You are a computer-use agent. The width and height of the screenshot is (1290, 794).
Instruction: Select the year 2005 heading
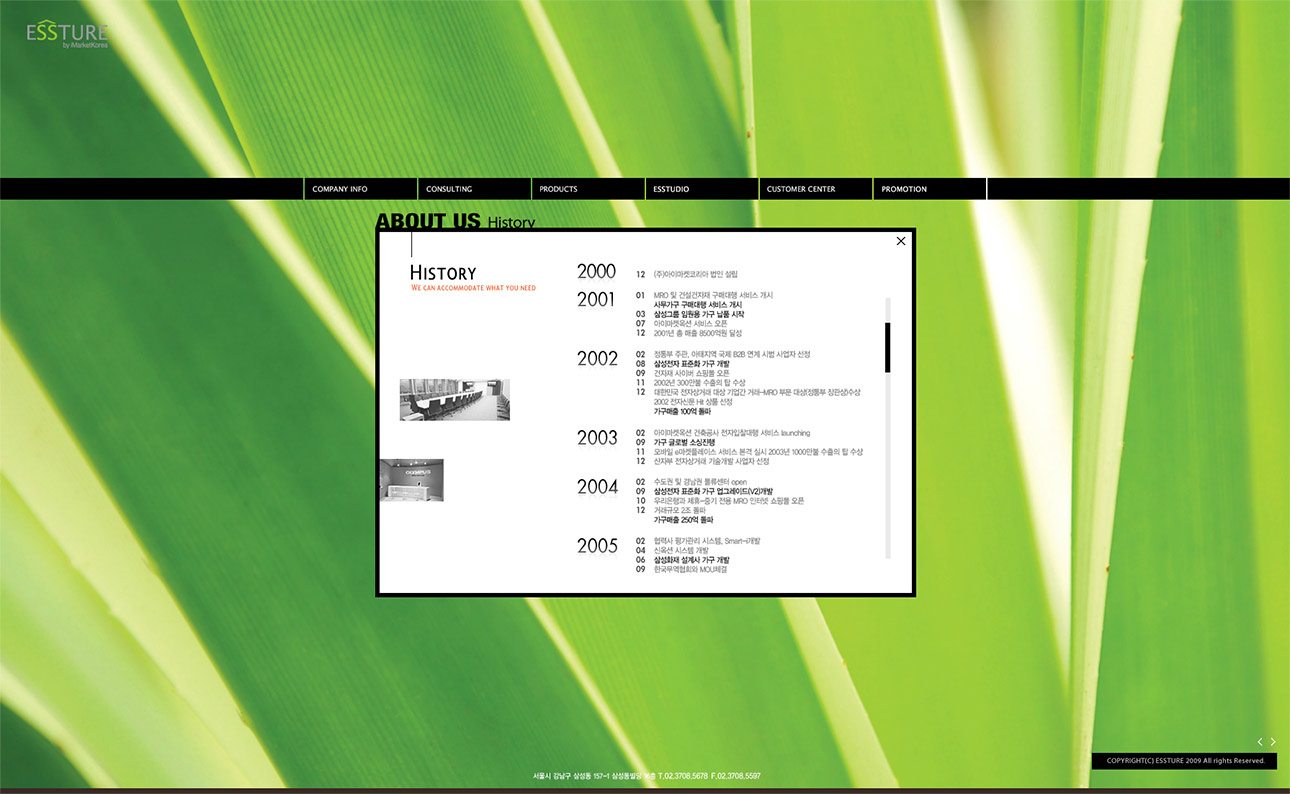point(598,546)
